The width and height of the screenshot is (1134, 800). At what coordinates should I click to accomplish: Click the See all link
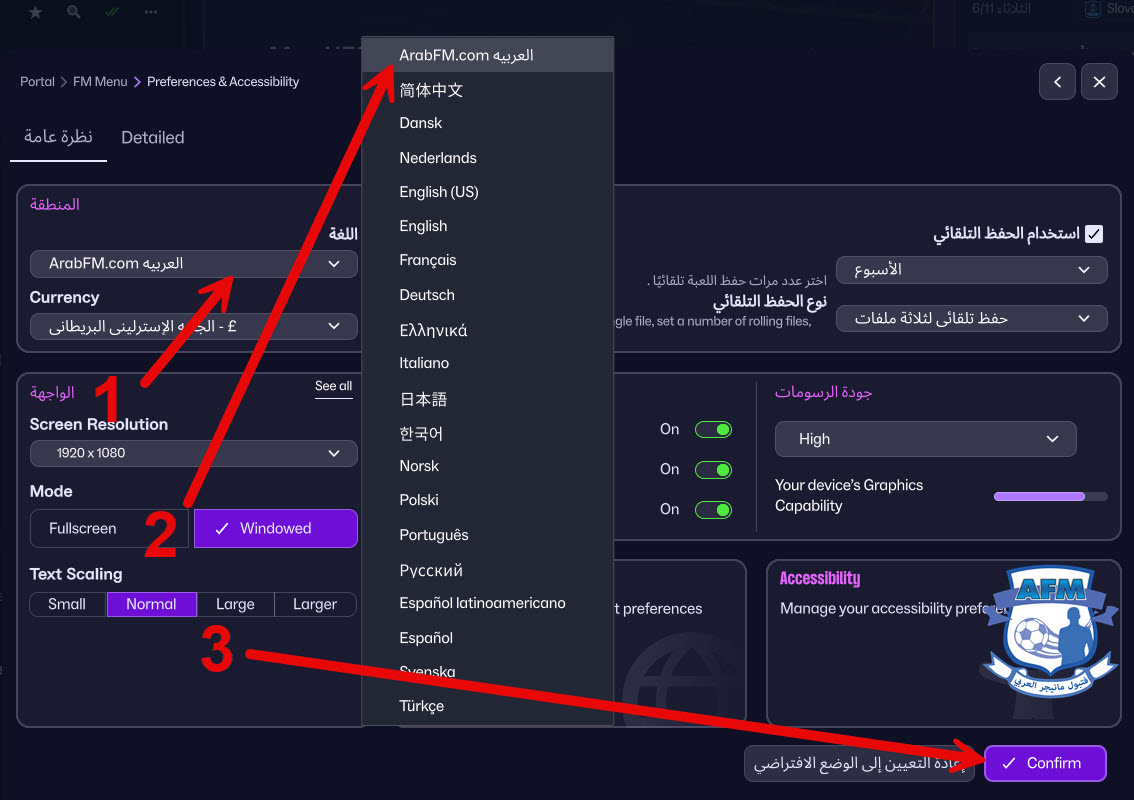click(333, 386)
